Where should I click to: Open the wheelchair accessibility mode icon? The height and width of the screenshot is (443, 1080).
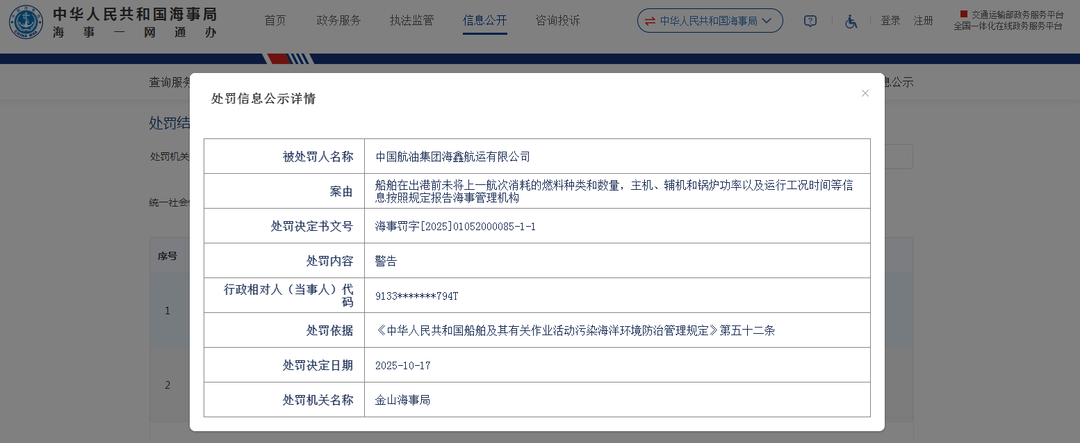coord(851,21)
